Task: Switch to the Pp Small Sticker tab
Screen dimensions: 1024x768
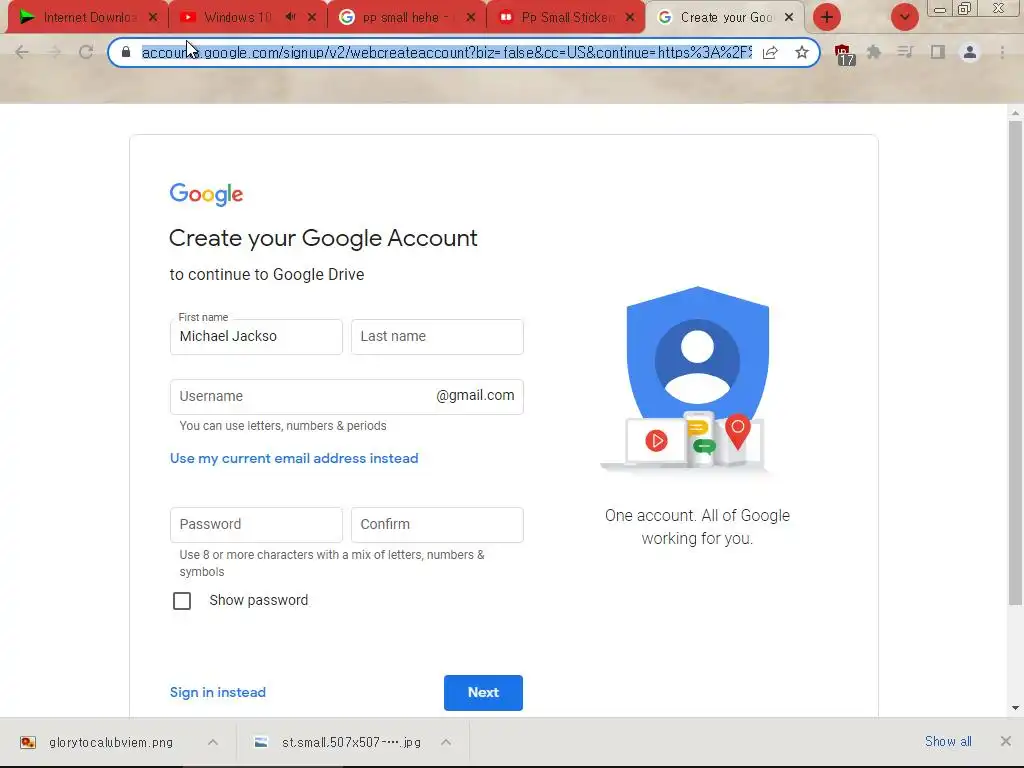Action: (565, 17)
